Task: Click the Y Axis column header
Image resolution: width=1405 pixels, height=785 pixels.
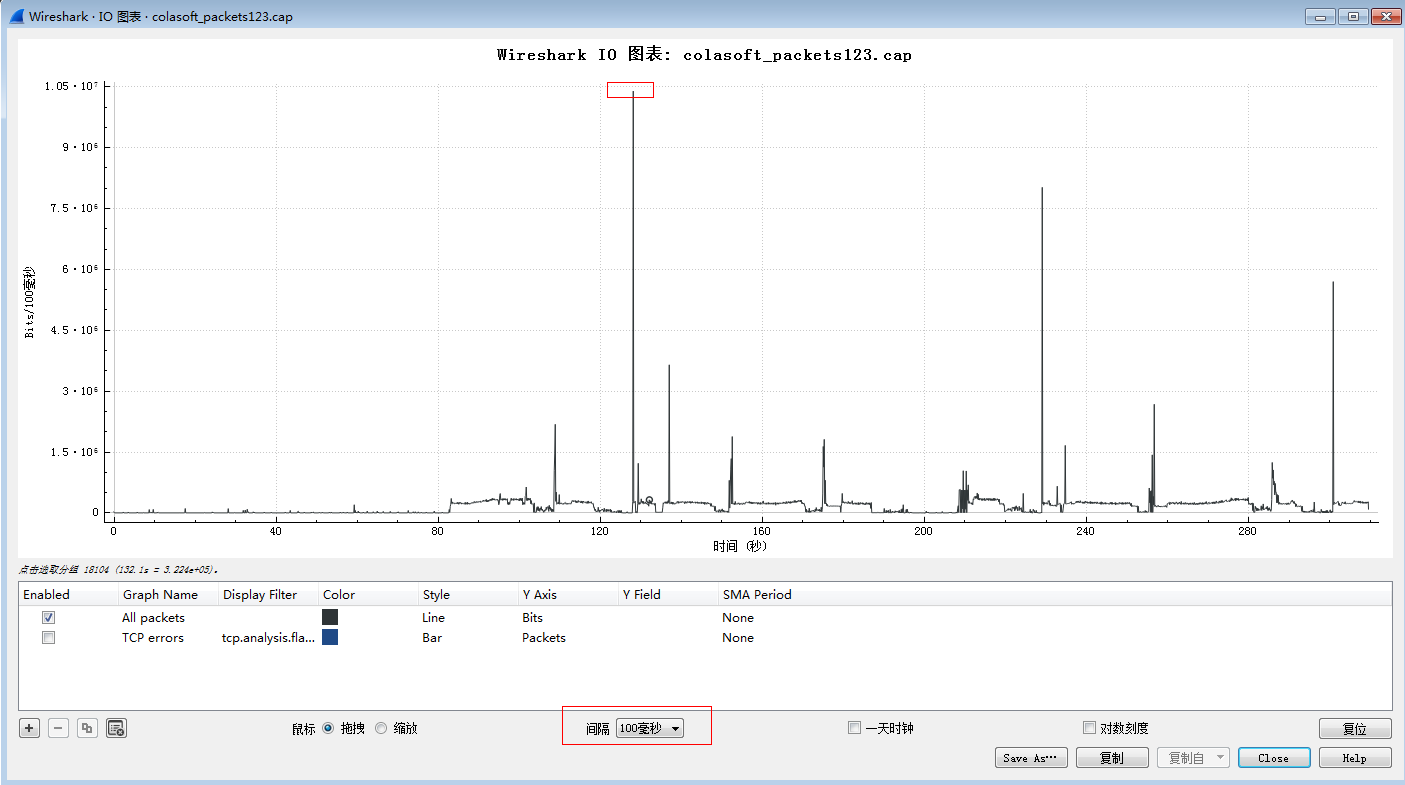Action: 568,594
